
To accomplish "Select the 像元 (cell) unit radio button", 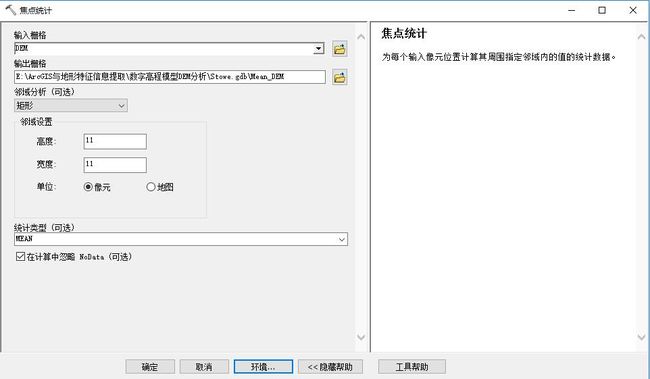I will point(88,187).
